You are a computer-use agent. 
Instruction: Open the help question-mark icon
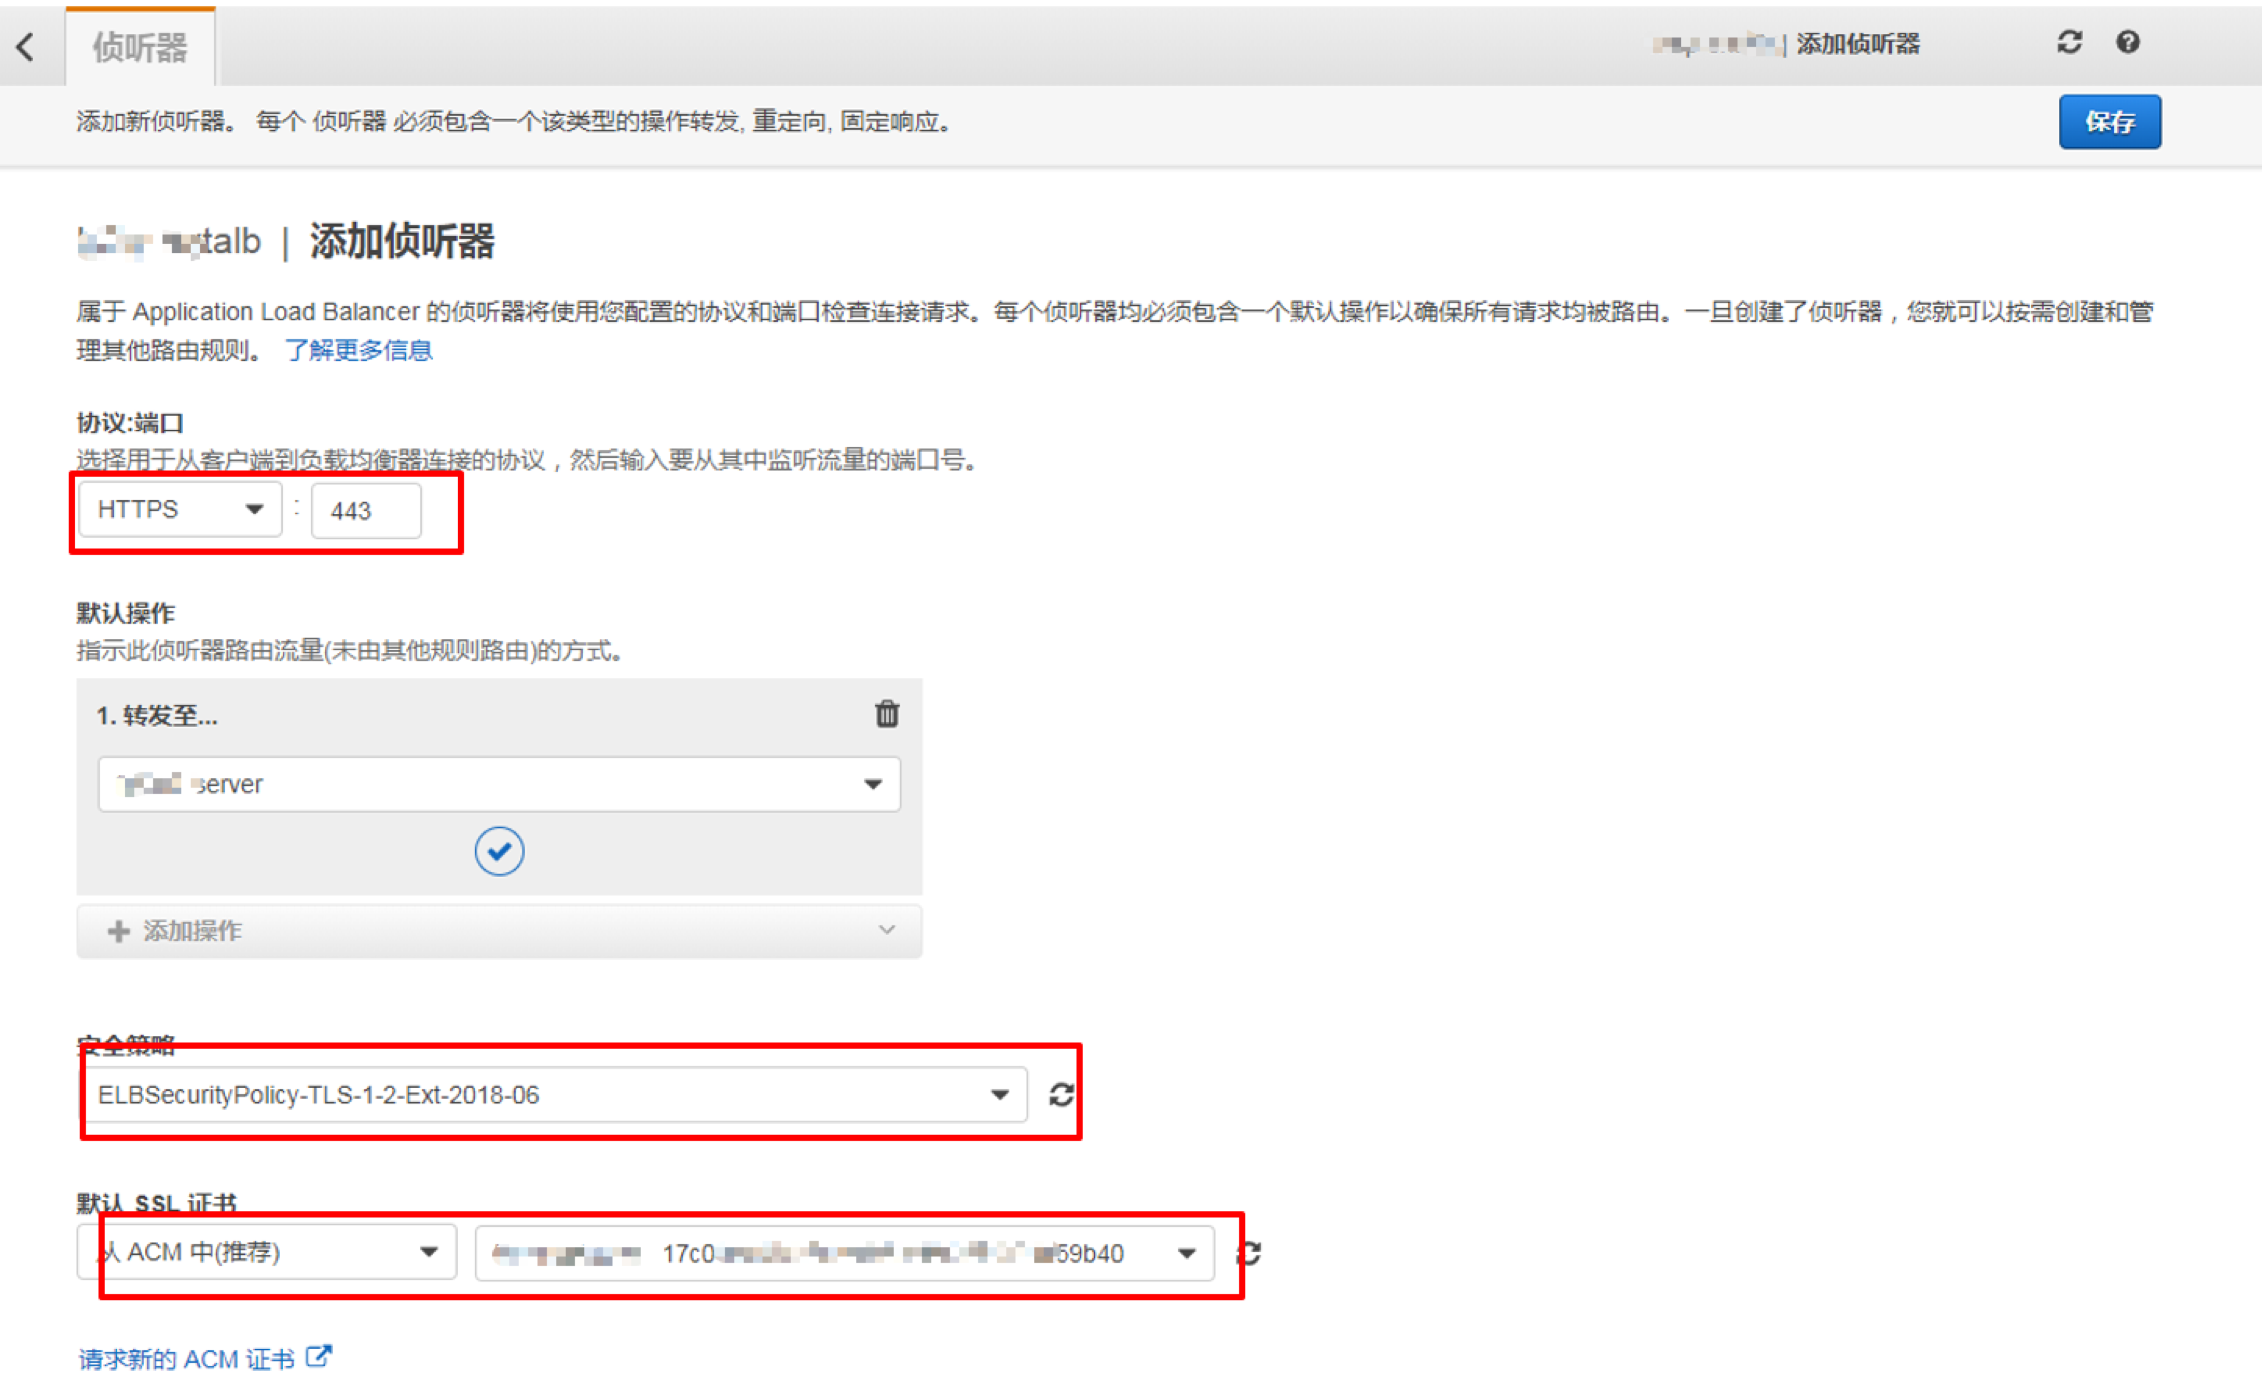tap(2127, 42)
